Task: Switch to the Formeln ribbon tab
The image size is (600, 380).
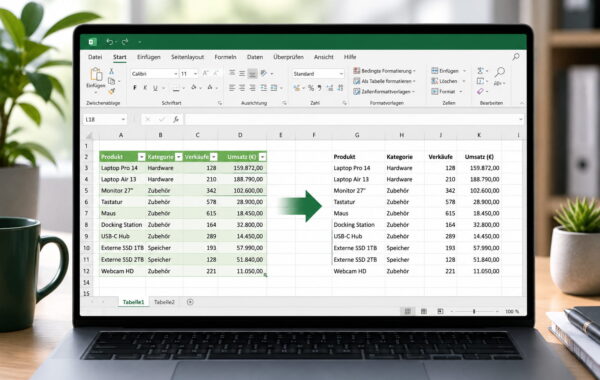Action: 225,57
